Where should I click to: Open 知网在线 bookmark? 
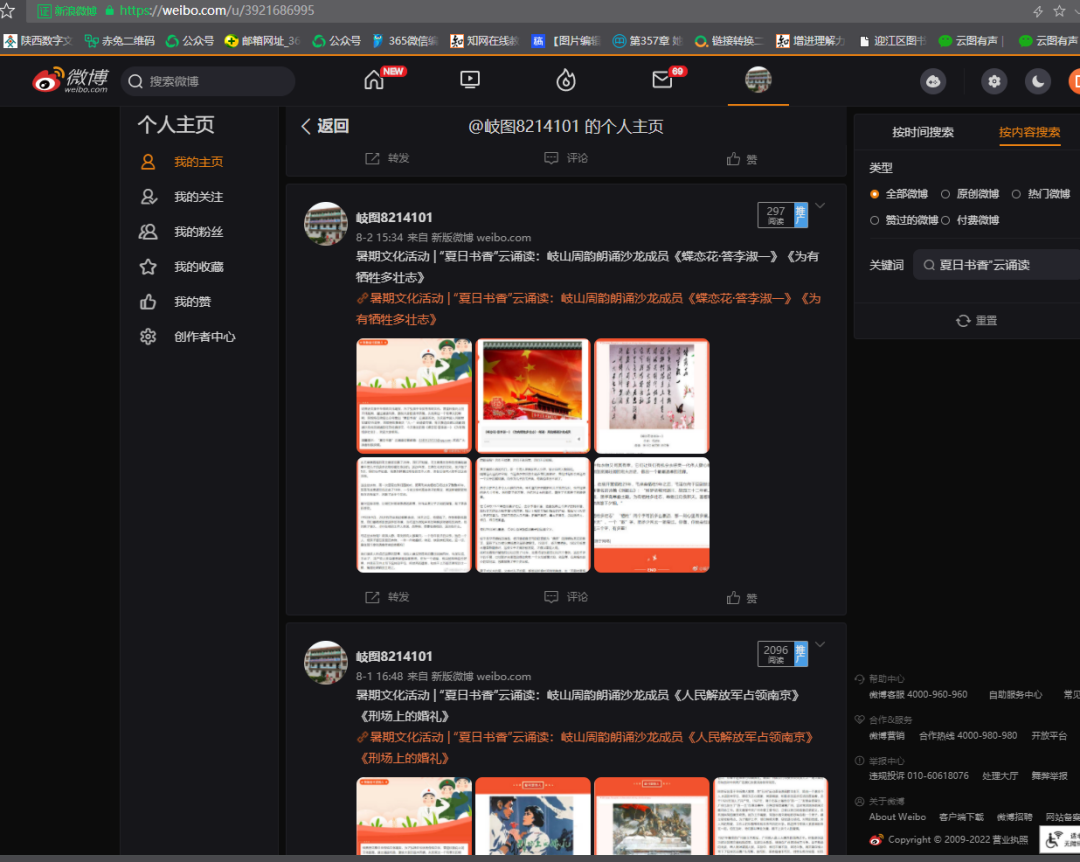tap(484, 41)
